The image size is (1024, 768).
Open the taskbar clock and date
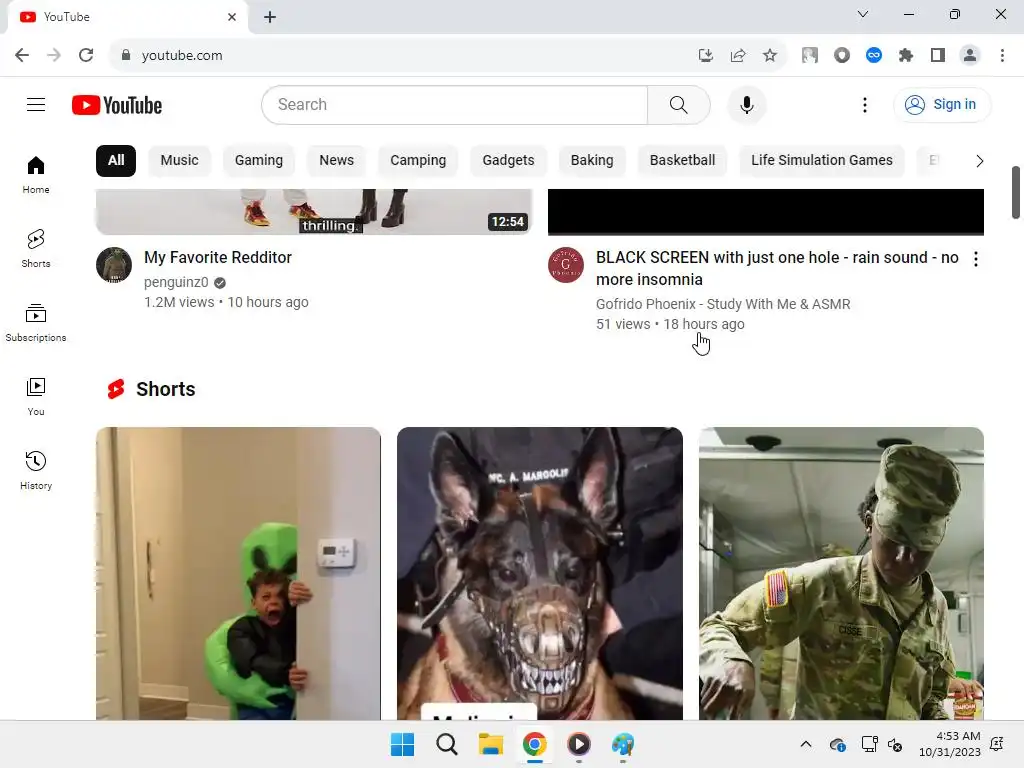[x=950, y=744]
